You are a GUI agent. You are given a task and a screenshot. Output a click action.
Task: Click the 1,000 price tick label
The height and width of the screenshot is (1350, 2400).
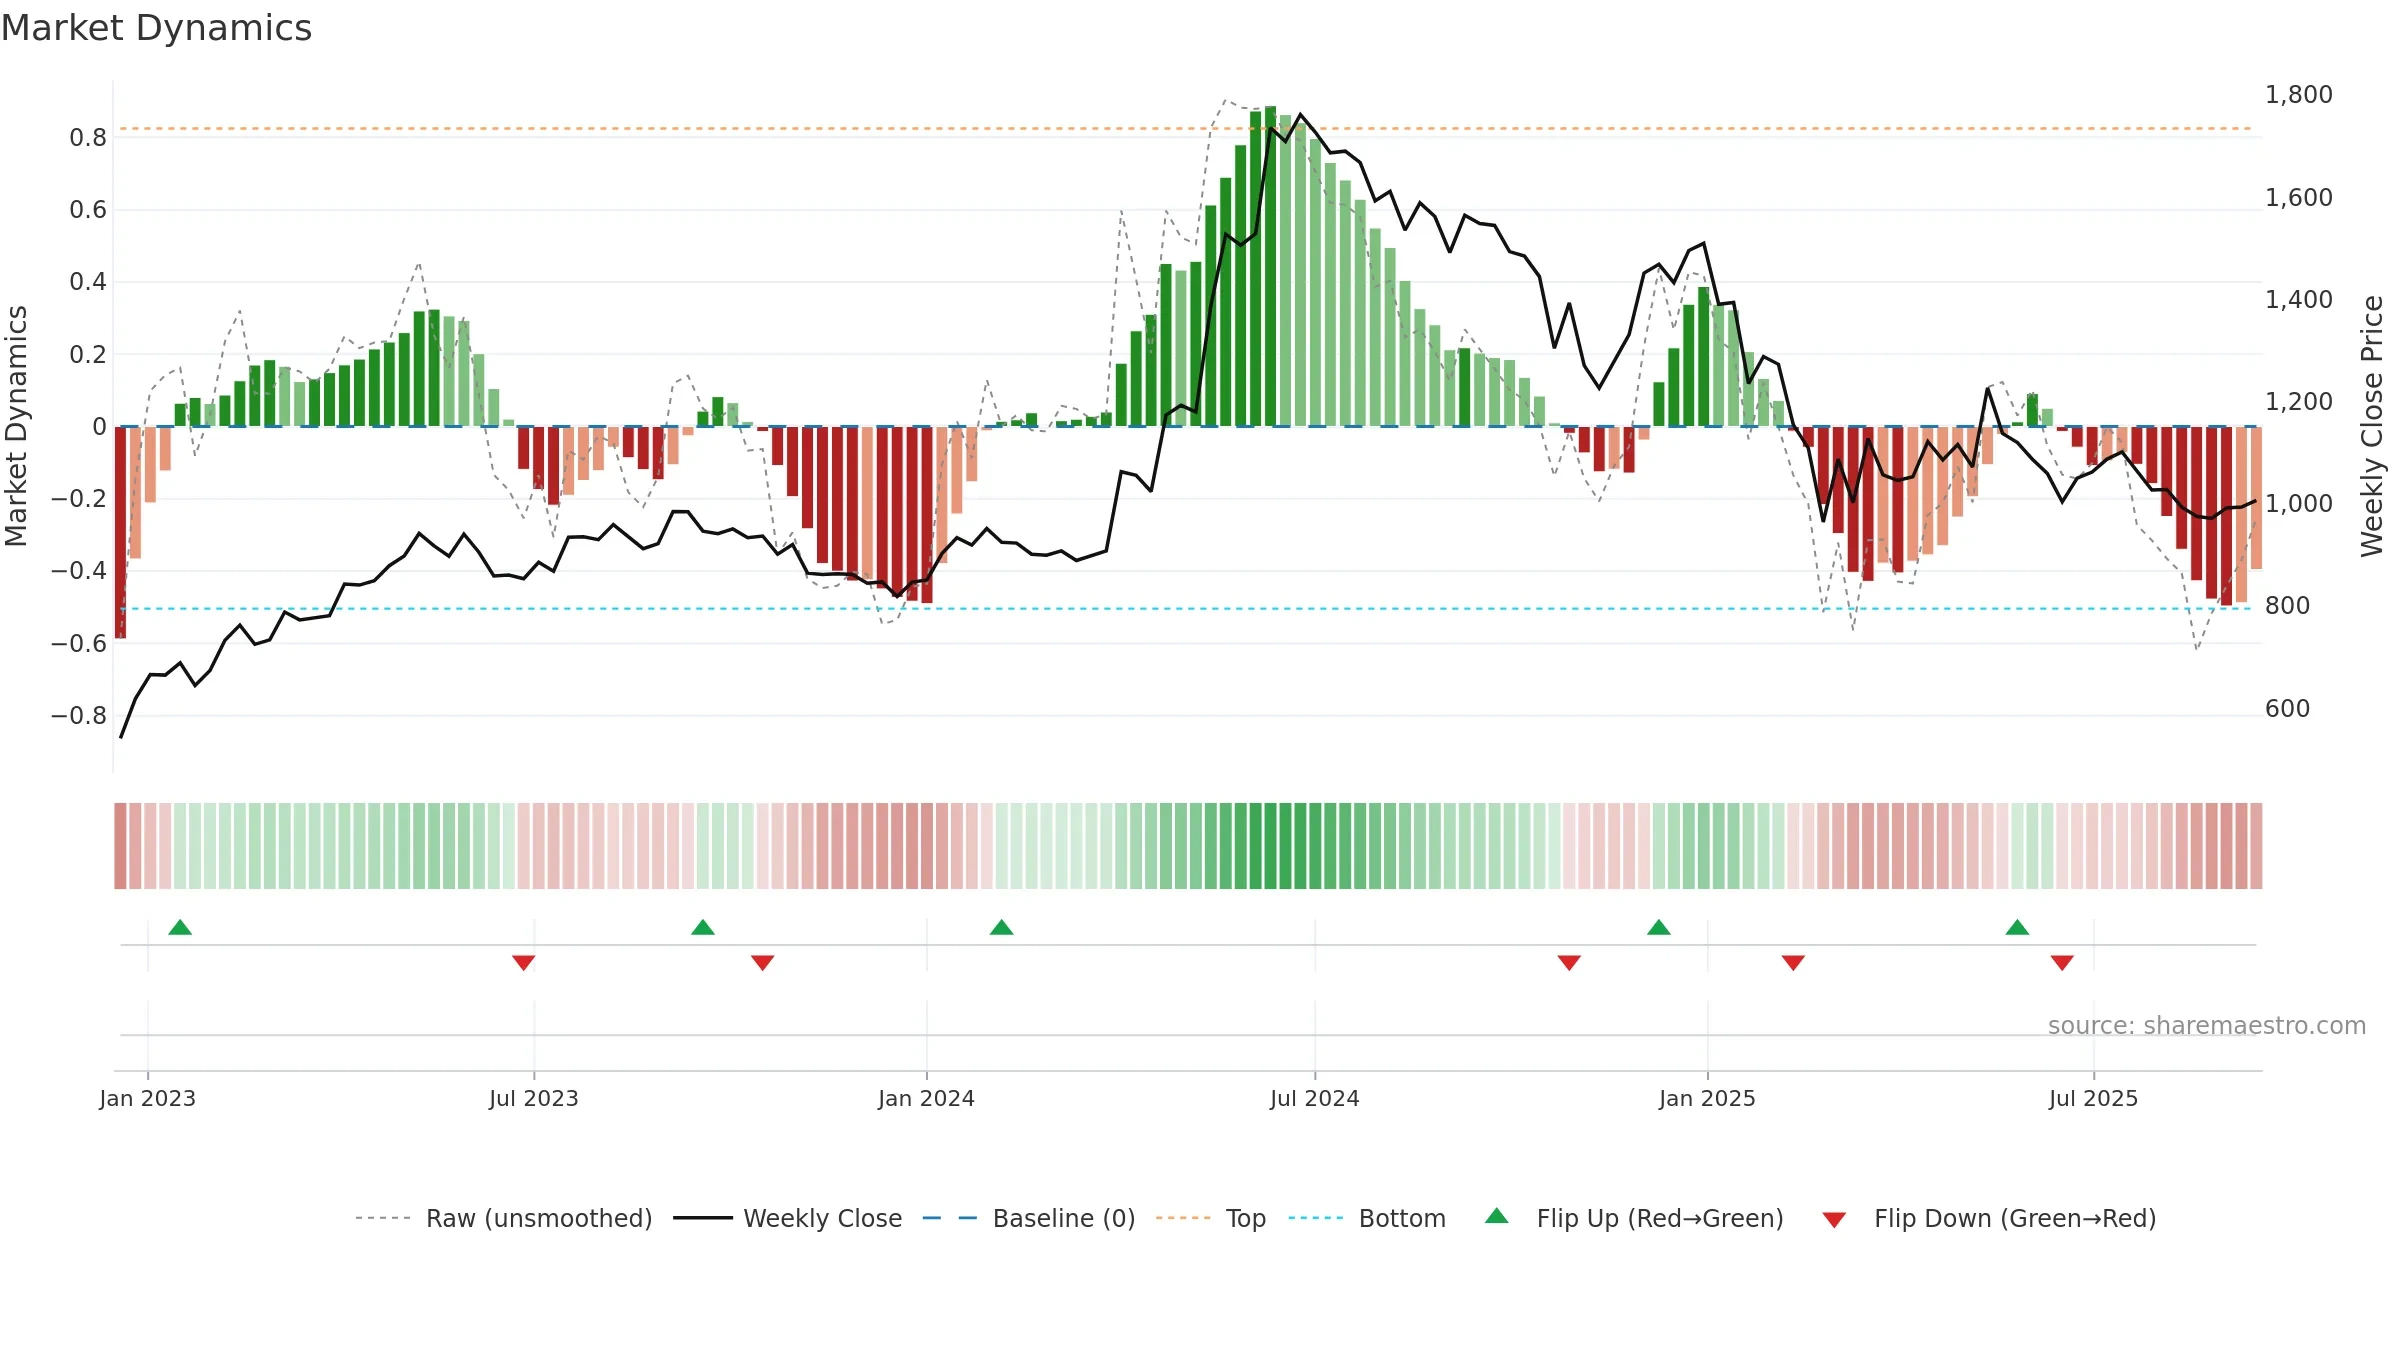click(2299, 504)
